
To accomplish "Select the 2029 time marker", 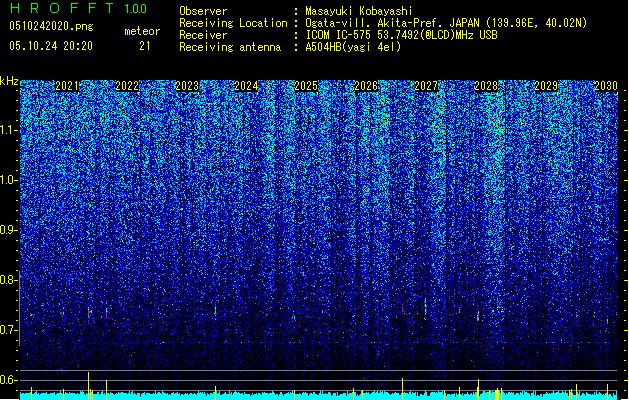I will [546, 86].
